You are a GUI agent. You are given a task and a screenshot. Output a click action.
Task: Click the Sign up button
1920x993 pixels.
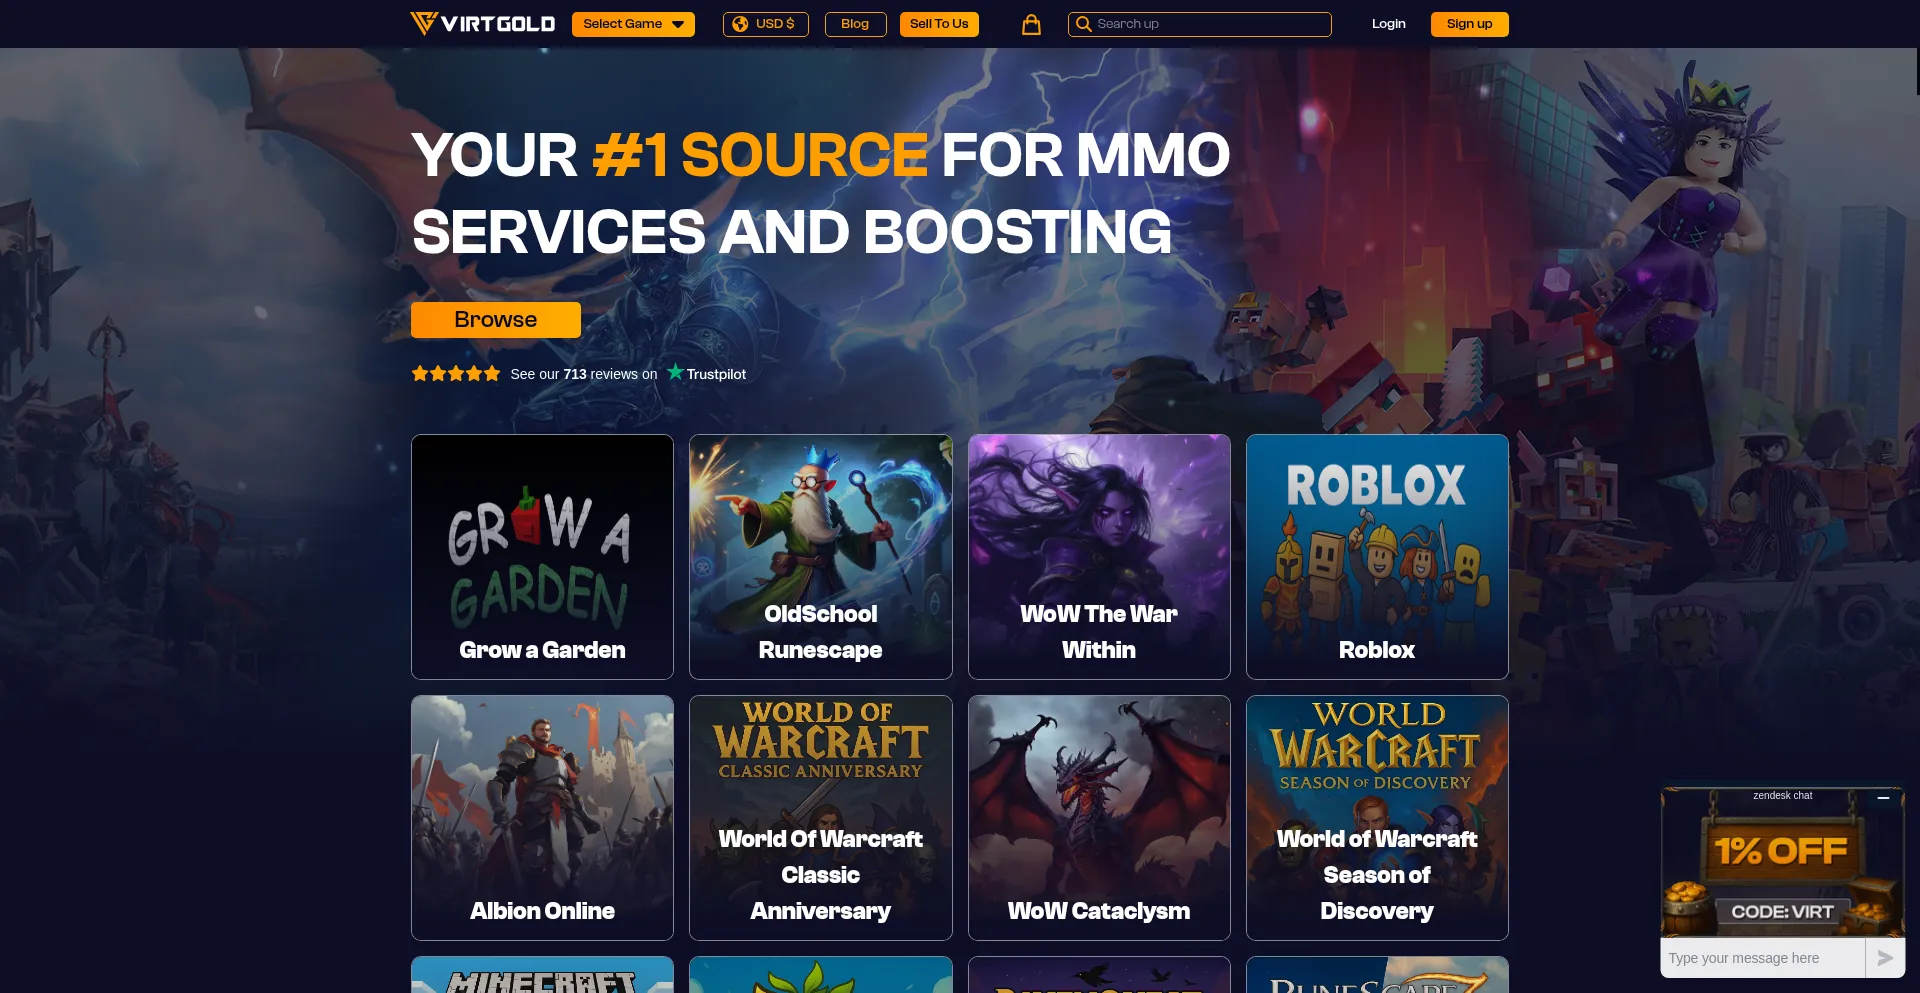click(1469, 24)
